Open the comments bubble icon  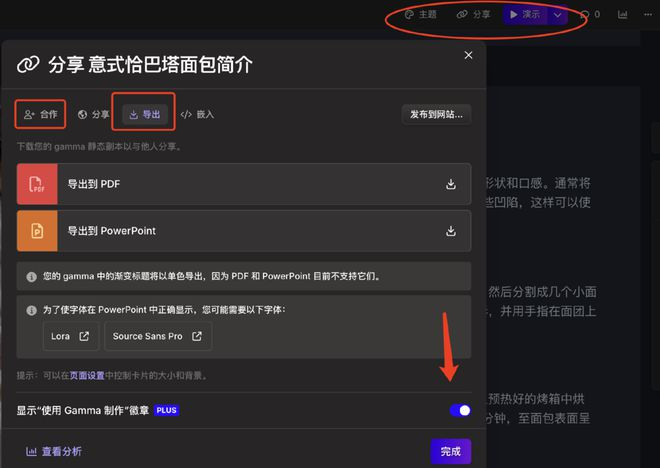tap(585, 15)
